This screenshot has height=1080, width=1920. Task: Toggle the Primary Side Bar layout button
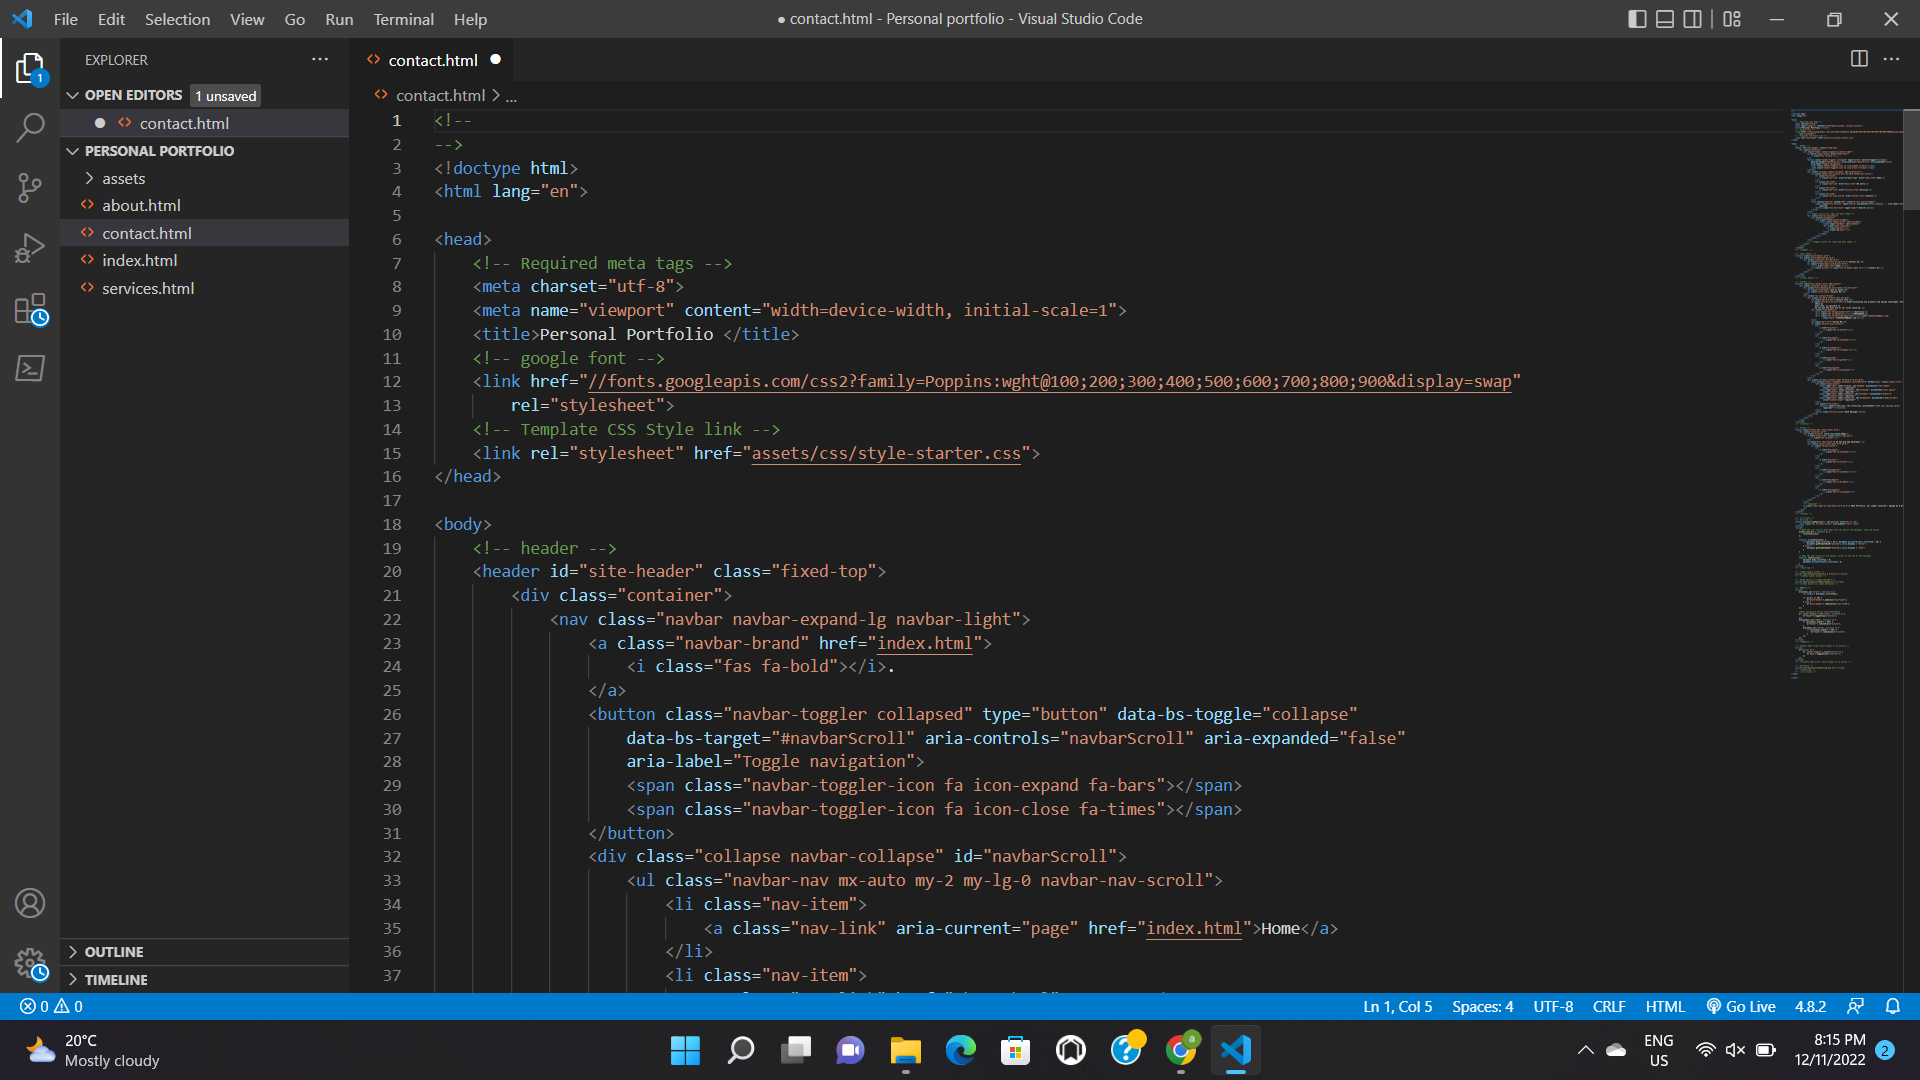[x=1637, y=19]
